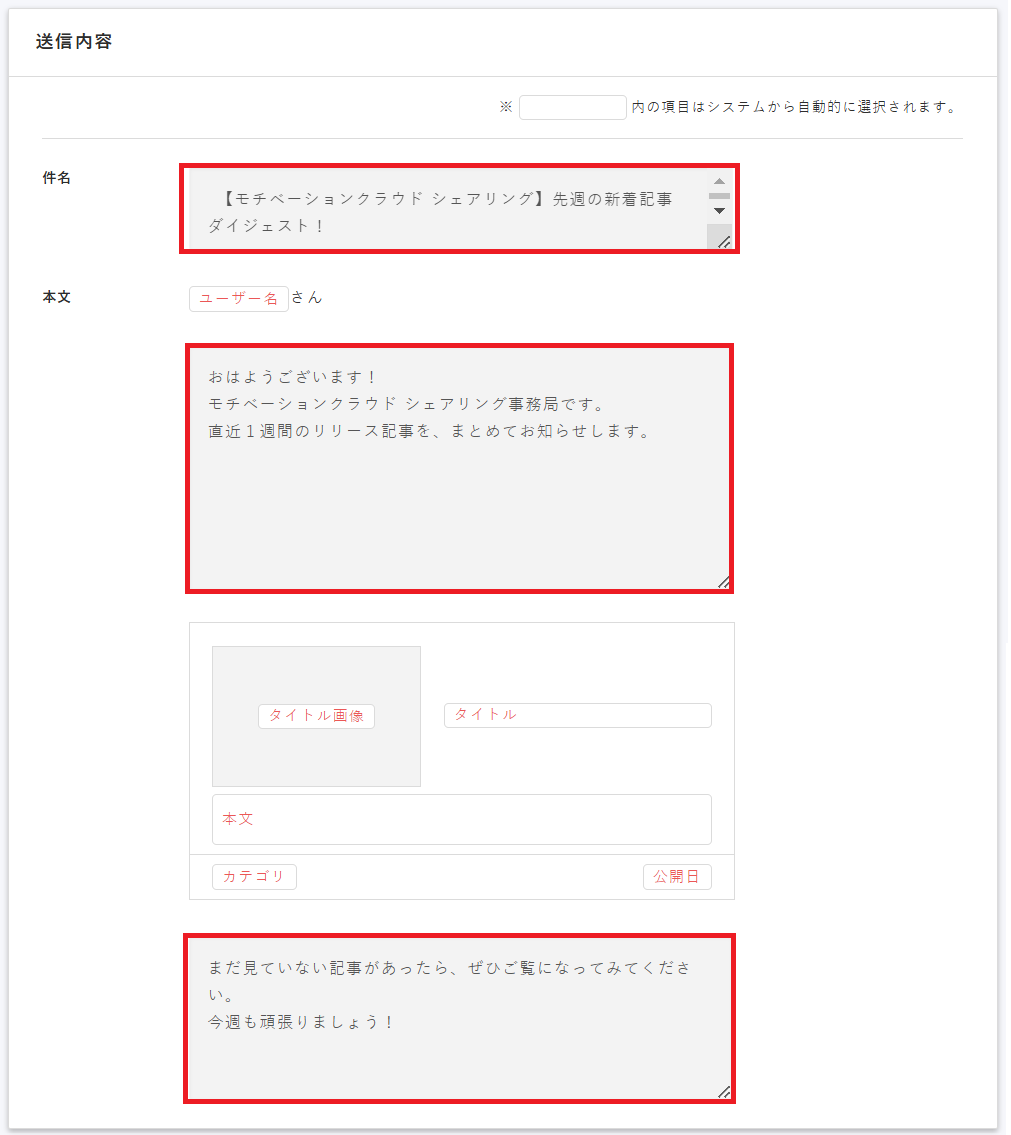The height and width of the screenshot is (1135, 1011).
Task: Click the 本文 section label on left
Action: pyautogui.click(x=57, y=297)
